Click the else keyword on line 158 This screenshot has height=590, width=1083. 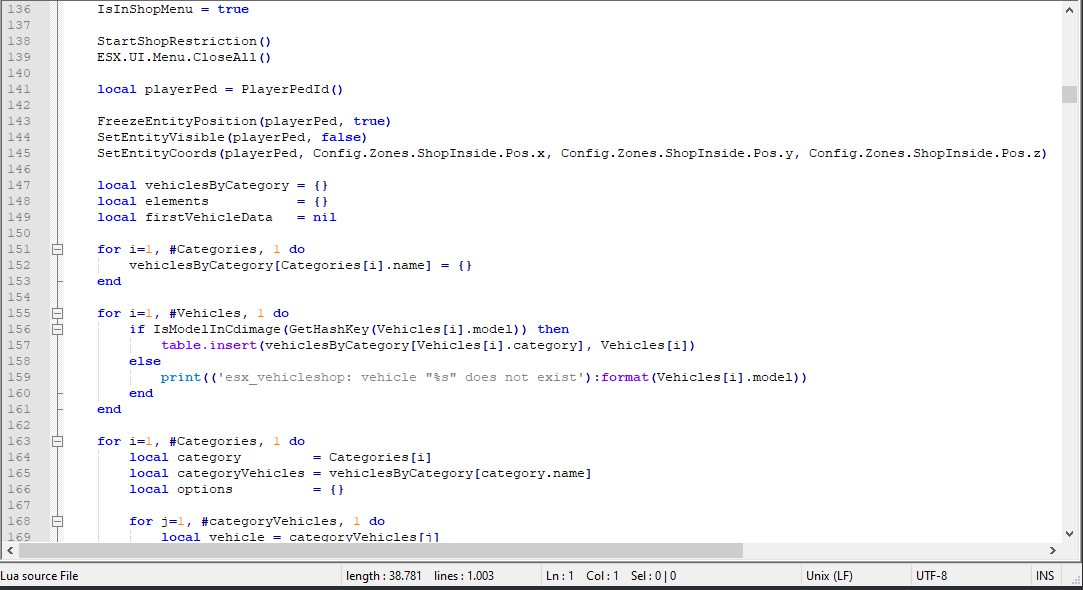pyautogui.click(x=145, y=361)
